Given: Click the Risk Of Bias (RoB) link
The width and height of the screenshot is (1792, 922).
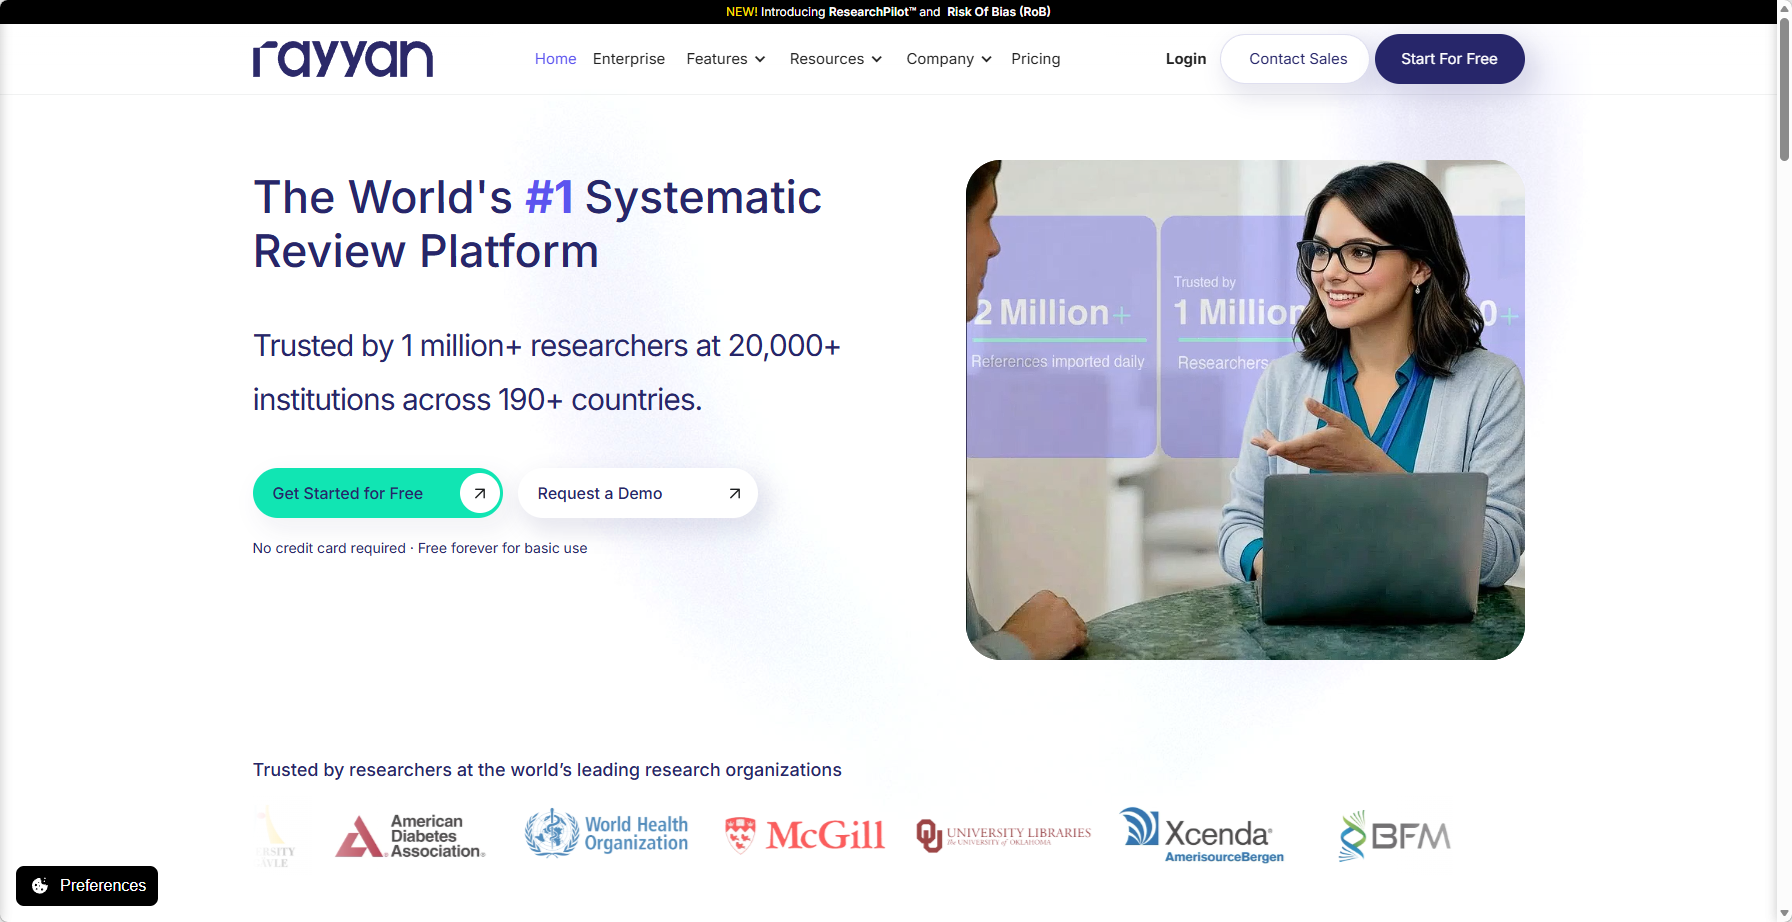Looking at the screenshot, I should coord(999,12).
